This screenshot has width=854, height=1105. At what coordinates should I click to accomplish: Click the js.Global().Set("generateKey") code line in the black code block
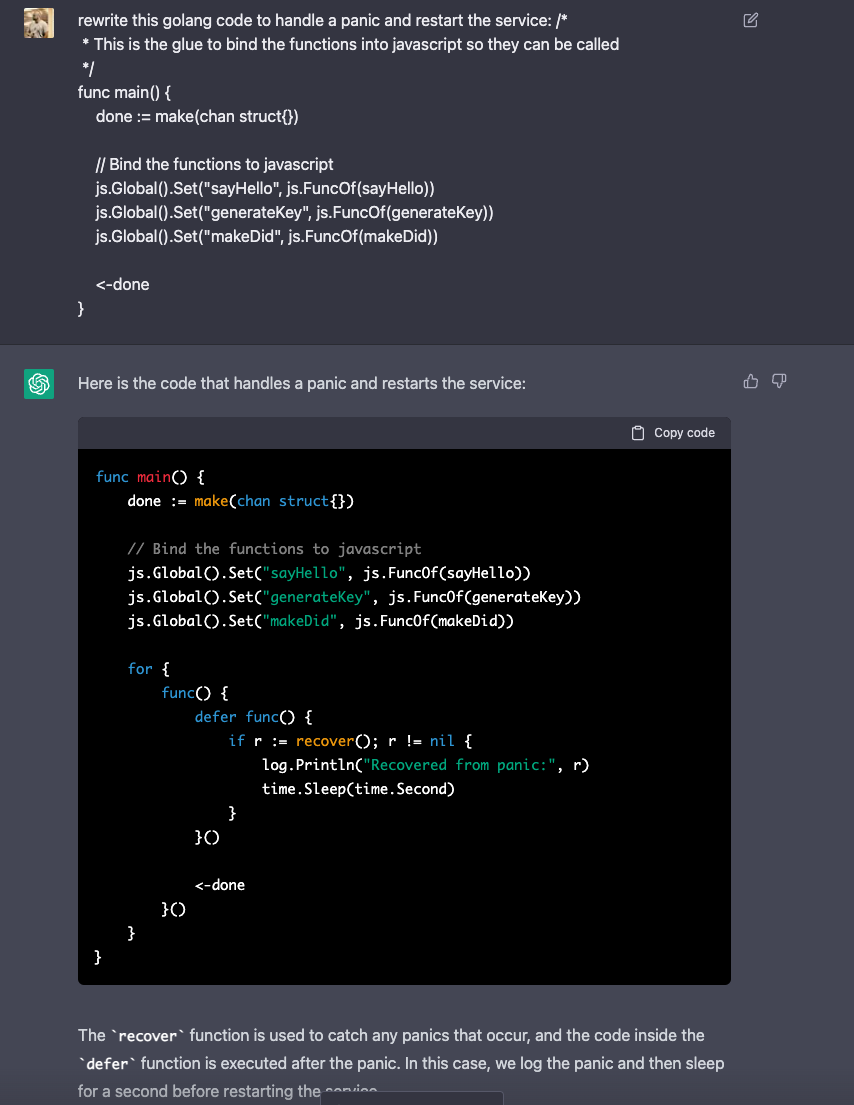pyautogui.click(x=354, y=597)
